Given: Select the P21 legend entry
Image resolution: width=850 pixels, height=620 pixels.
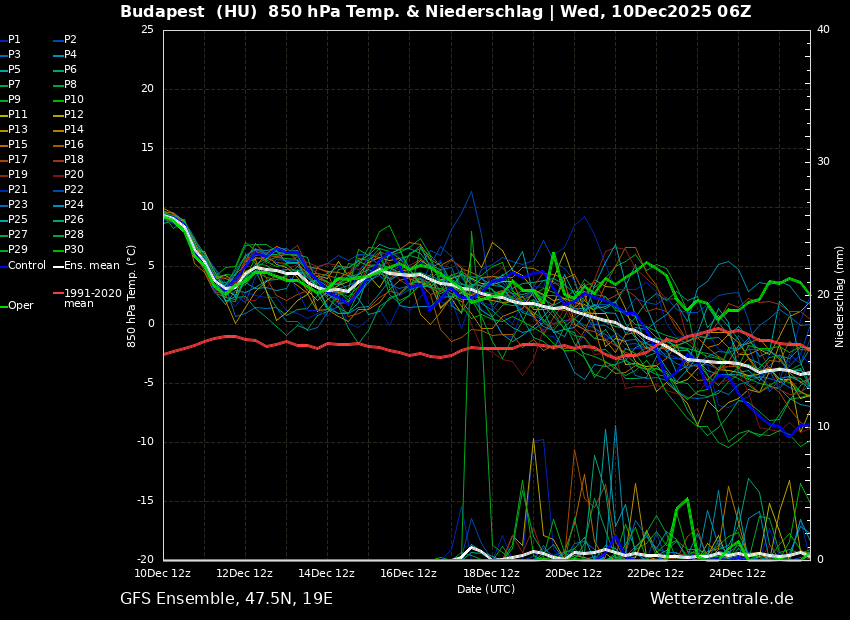Looking at the screenshot, I should pyautogui.click(x=17, y=190).
